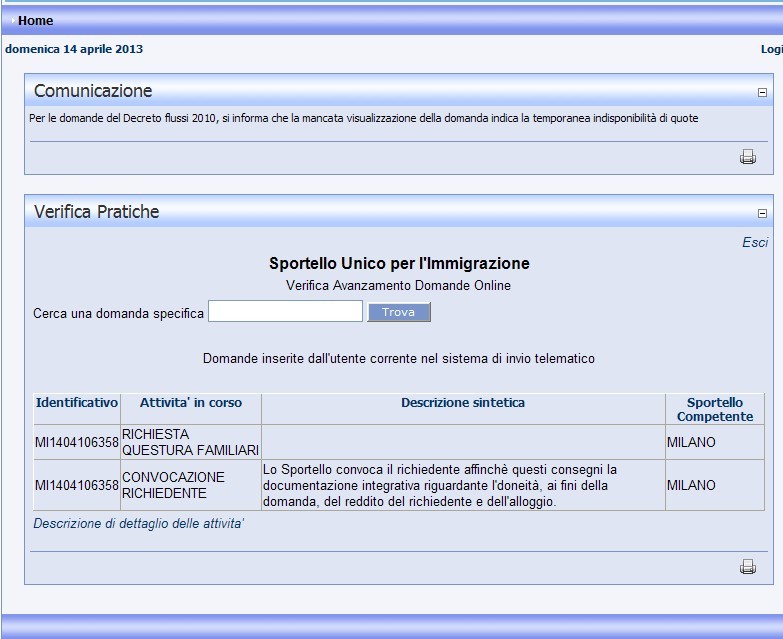Focus the Cerca una domanda specifica field

pyautogui.click(x=285, y=312)
